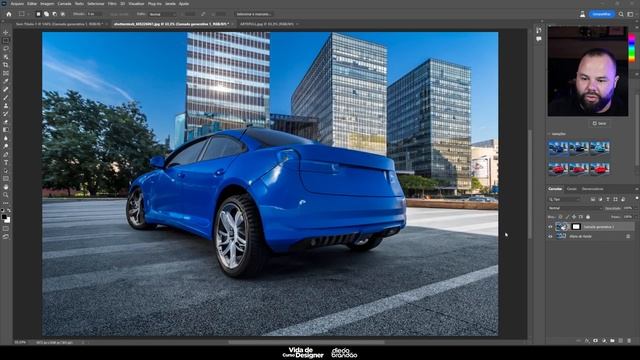Open the Arquivo menu
The width and height of the screenshot is (640, 360).
coord(17,4)
